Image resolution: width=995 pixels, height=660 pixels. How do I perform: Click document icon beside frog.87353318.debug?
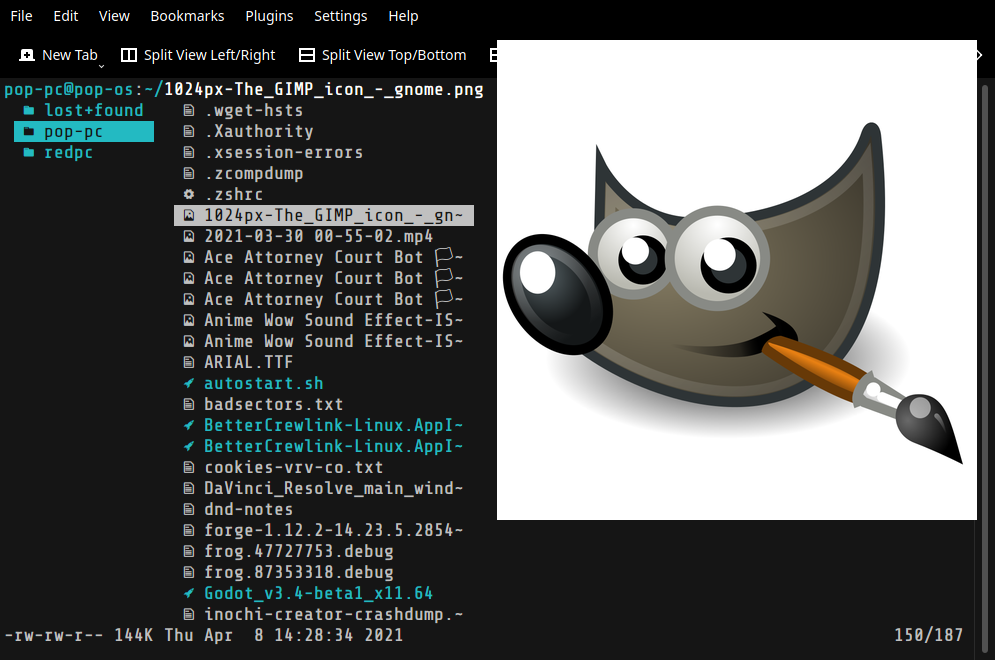pyautogui.click(x=188, y=572)
